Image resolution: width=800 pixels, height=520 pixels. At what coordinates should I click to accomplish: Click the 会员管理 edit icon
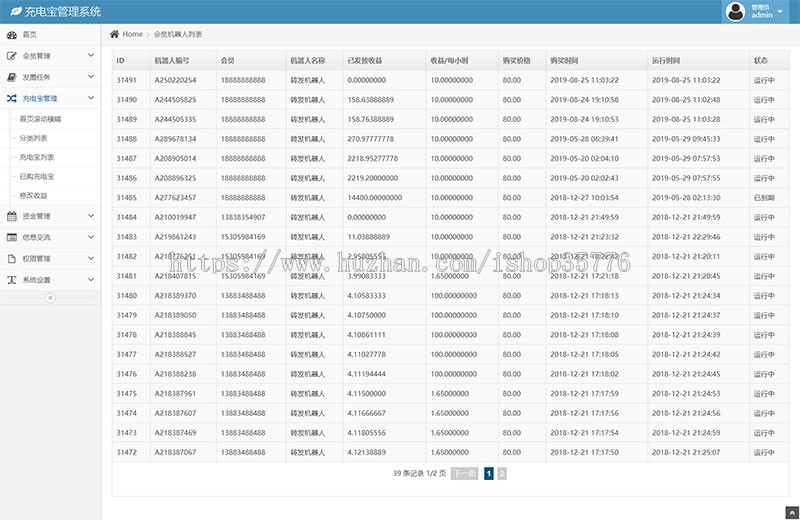click(x=11, y=56)
